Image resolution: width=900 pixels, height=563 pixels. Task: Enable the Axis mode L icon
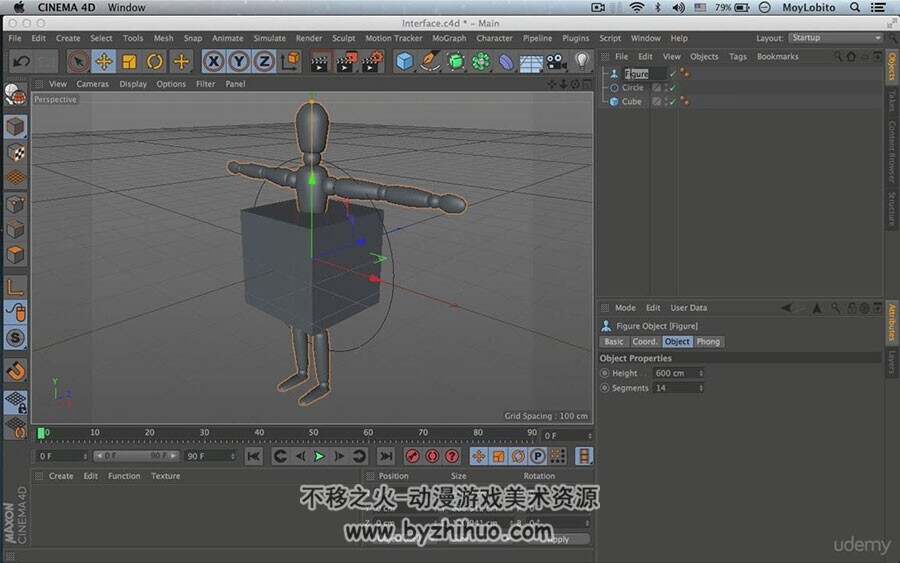[x=15, y=286]
